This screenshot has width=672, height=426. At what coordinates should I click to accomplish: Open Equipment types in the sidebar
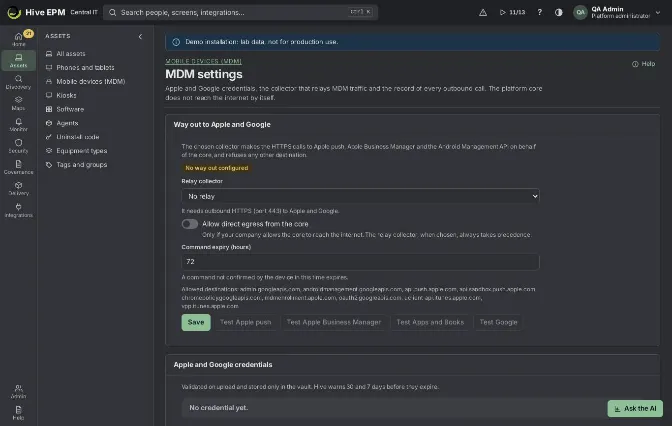coord(81,151)
